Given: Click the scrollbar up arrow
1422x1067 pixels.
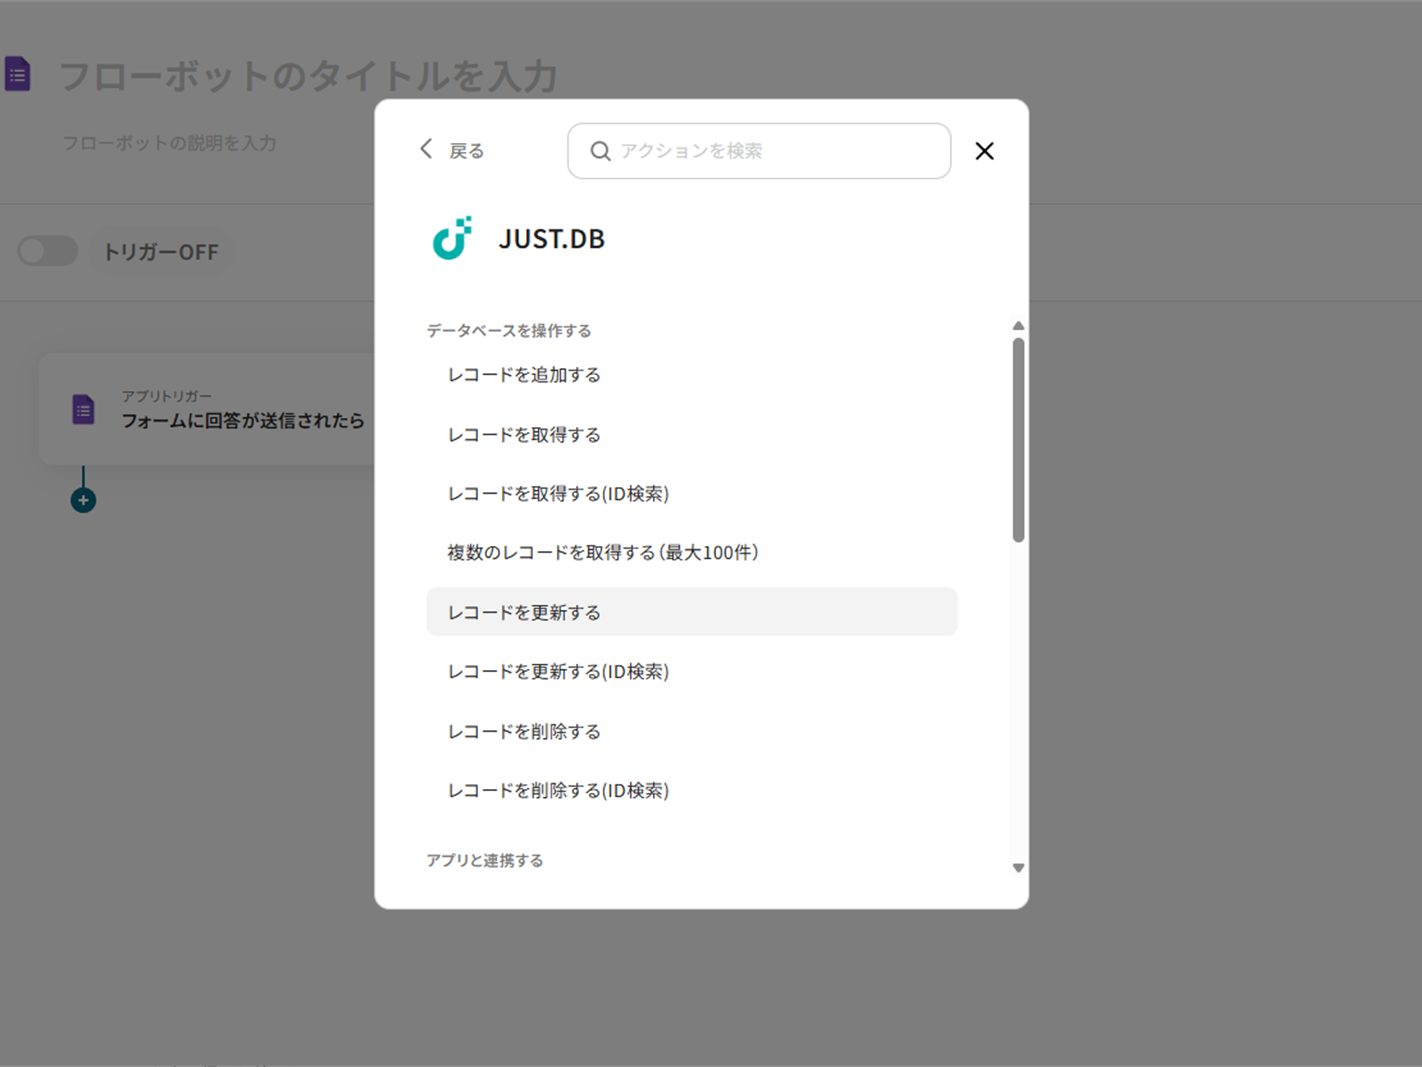Looking at the screenshot, I should click(x=1018, y=326).
